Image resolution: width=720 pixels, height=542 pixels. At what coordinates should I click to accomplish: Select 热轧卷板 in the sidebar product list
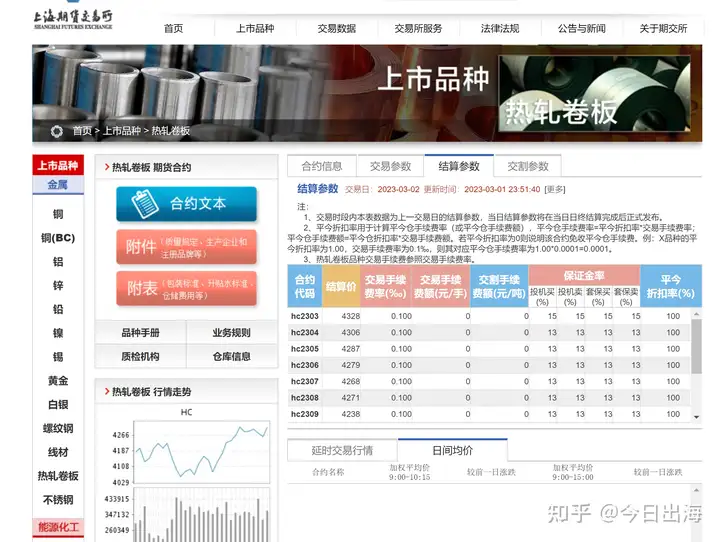click(x=58, y=476)
